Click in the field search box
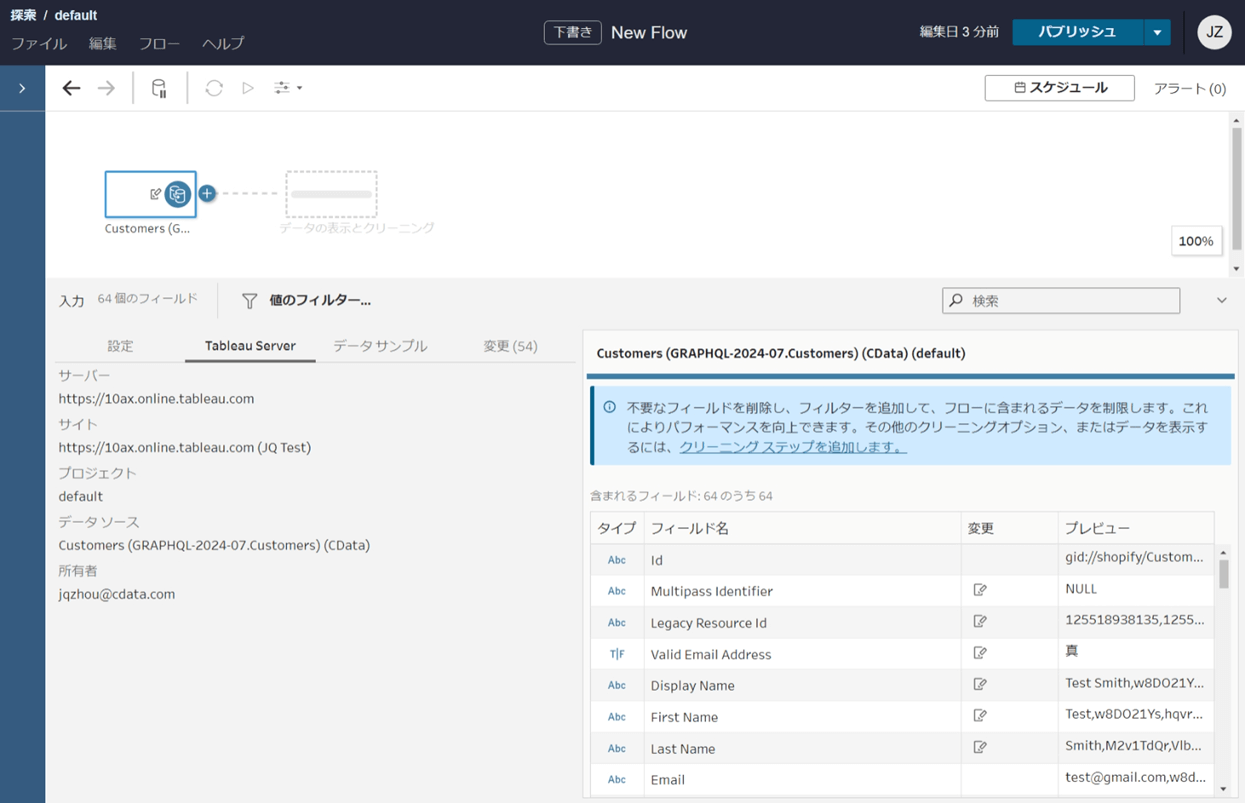Image resolution: width=1245 pixels, height=803 pixels. [x=1061, y=300]
